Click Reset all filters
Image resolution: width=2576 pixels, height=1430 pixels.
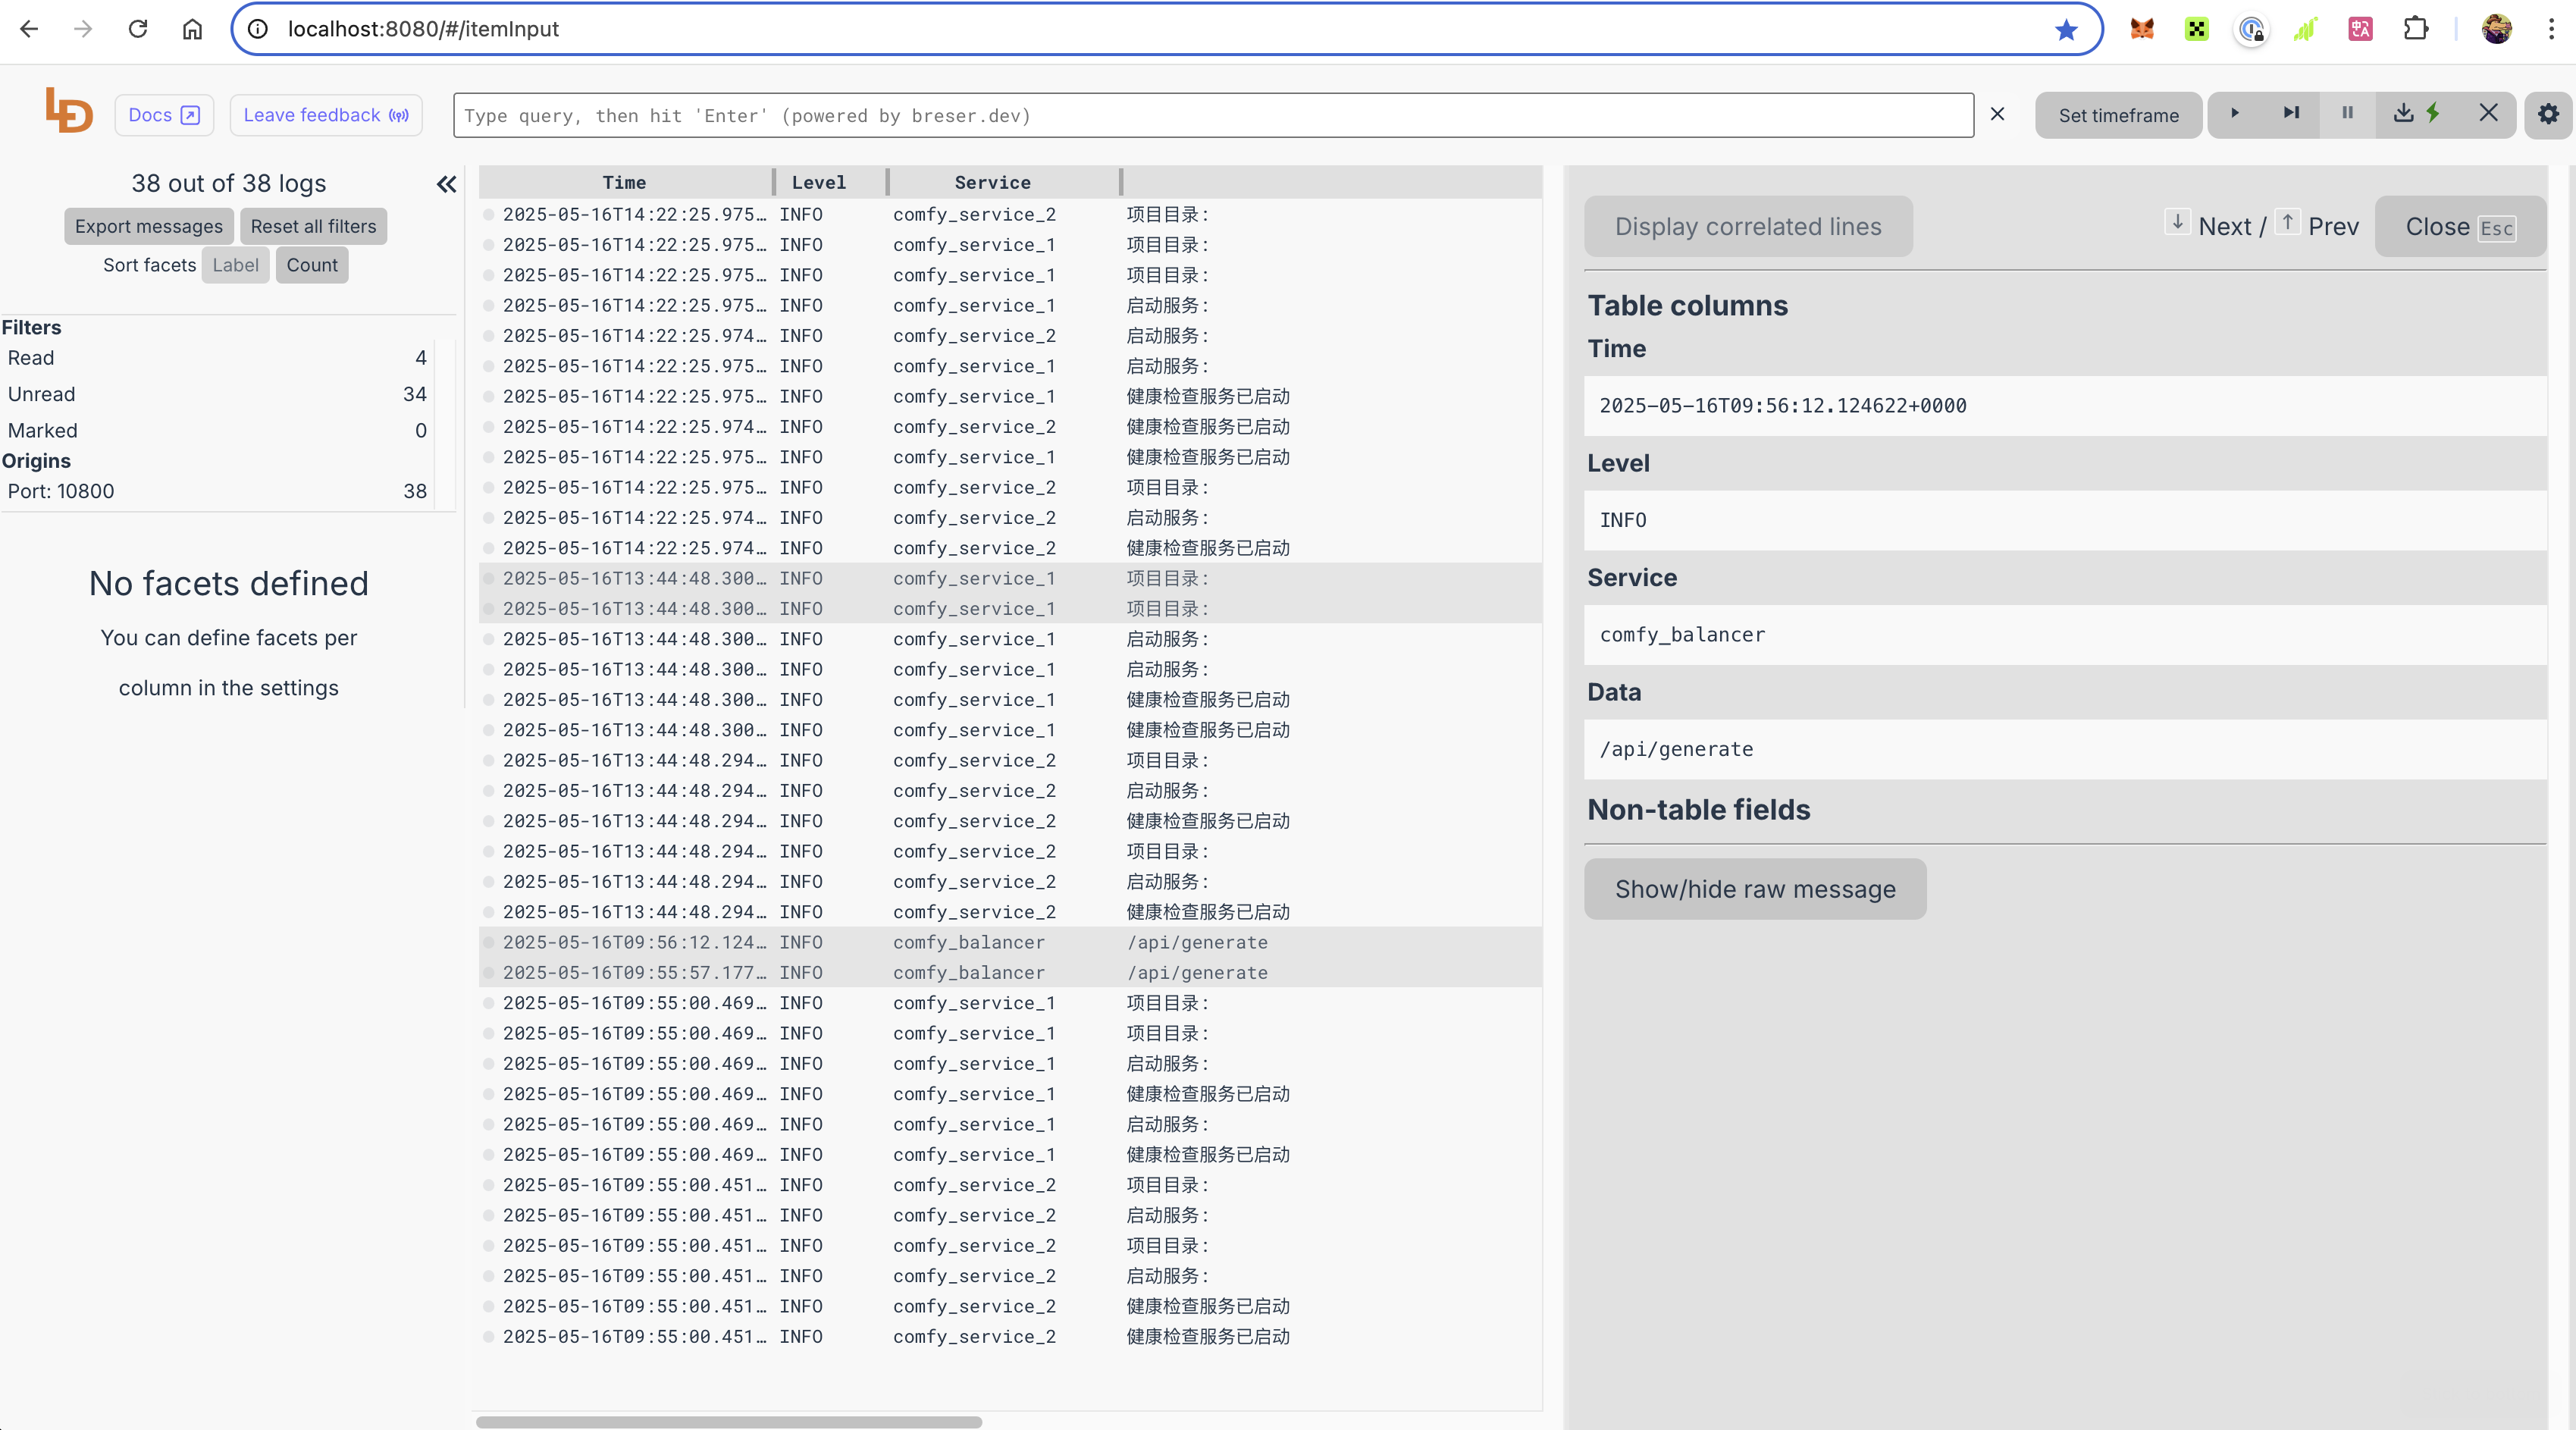[313, 226]
